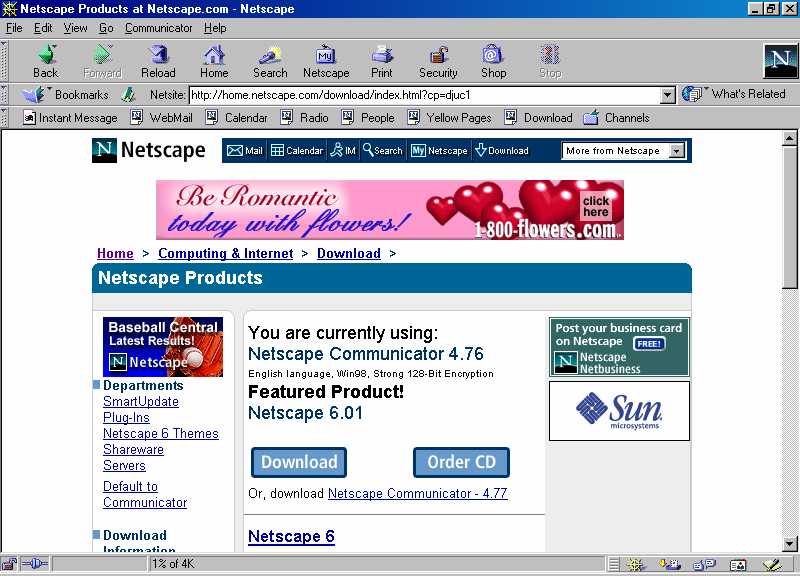
Task: Click the 1-800-flowers.com Be Romantic banner
Action: coord(390,210)
